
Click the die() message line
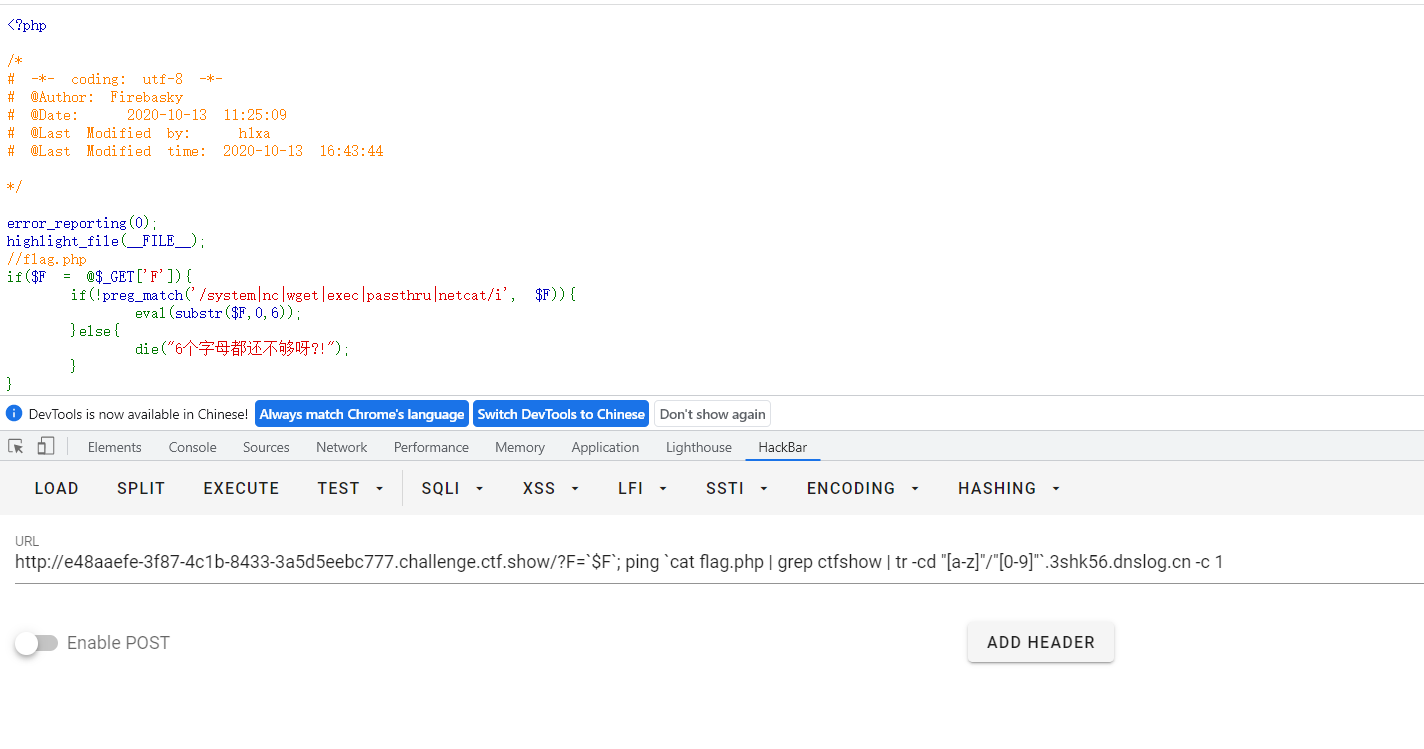pos(243,349)
